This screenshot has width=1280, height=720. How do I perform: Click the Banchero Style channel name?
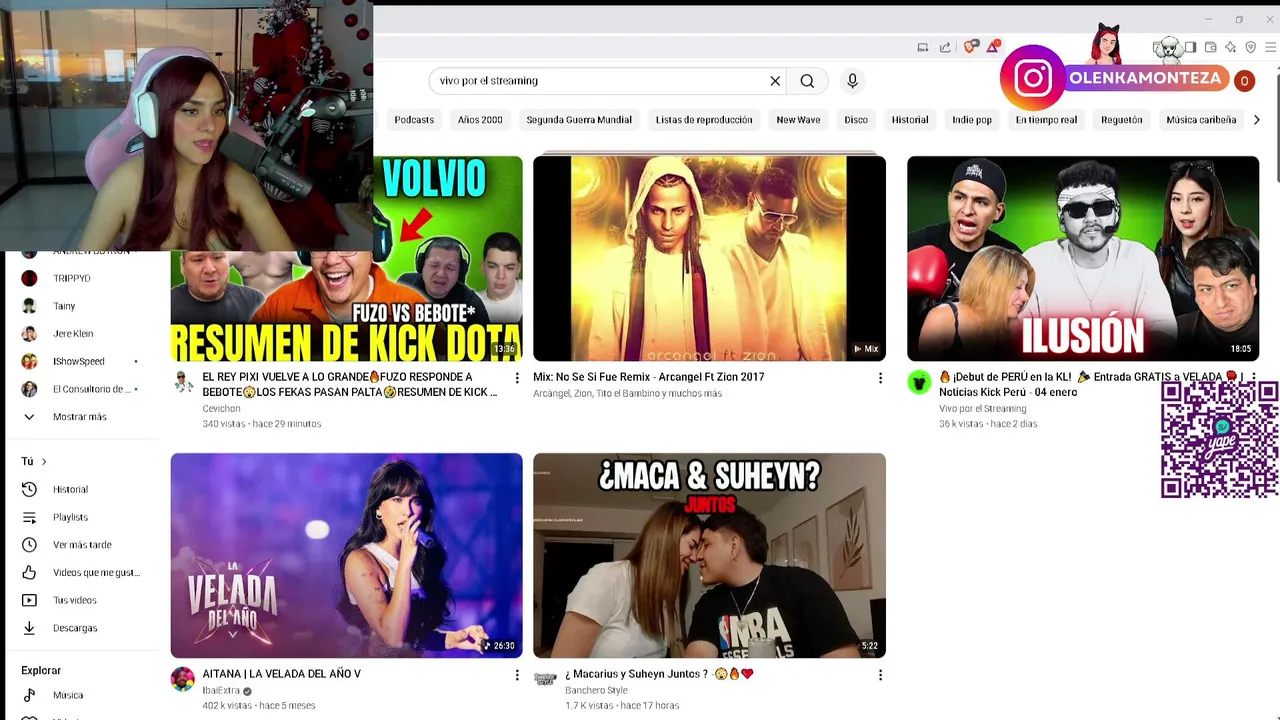(x=596, y=690)
